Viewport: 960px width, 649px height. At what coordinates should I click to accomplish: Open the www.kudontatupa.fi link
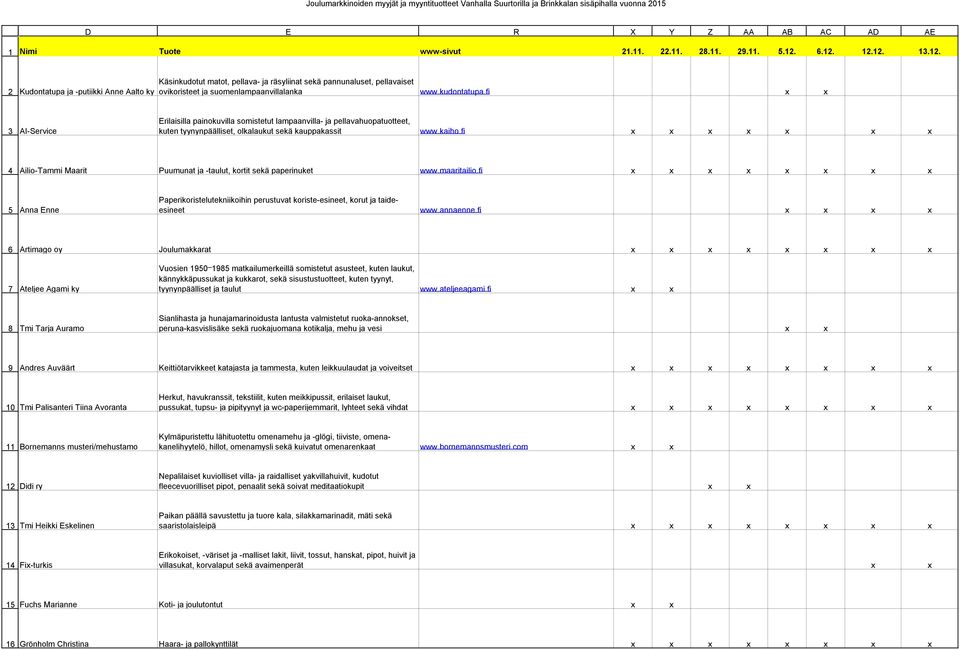[x=454, y=92]
